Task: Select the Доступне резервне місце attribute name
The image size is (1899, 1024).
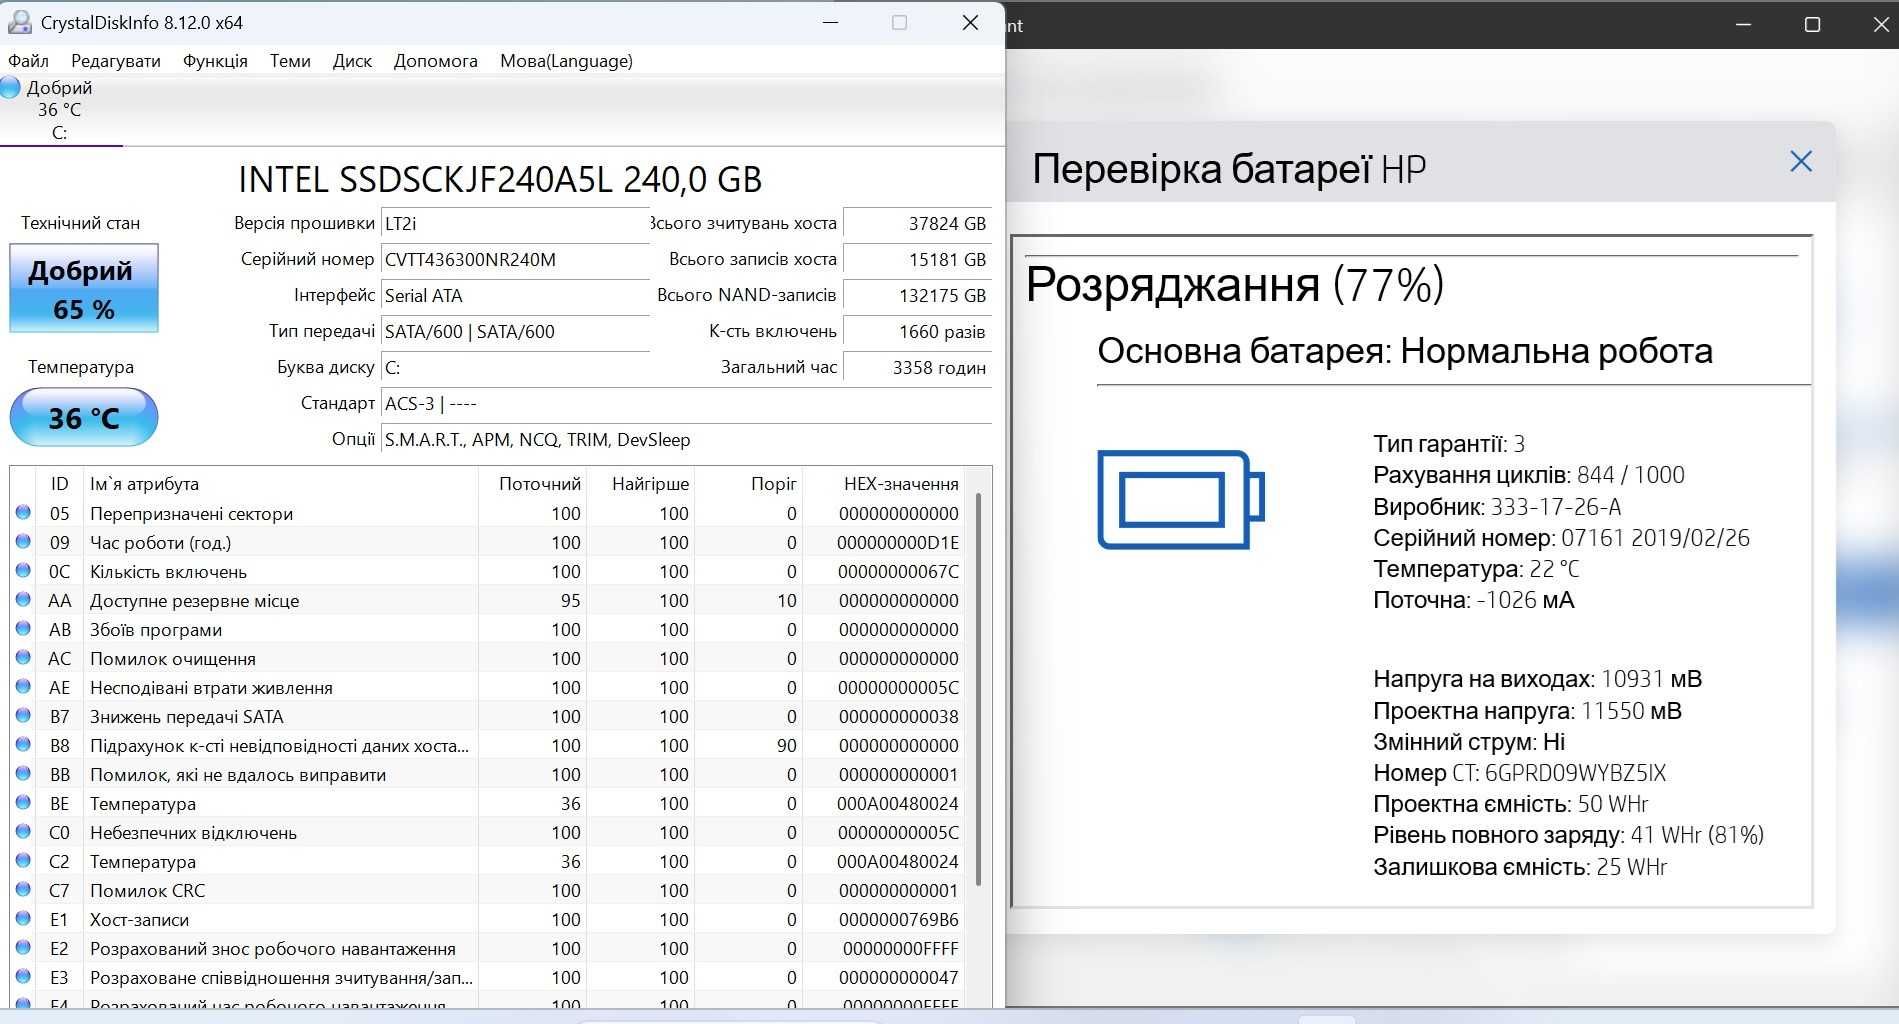Action: click(195, 601)
